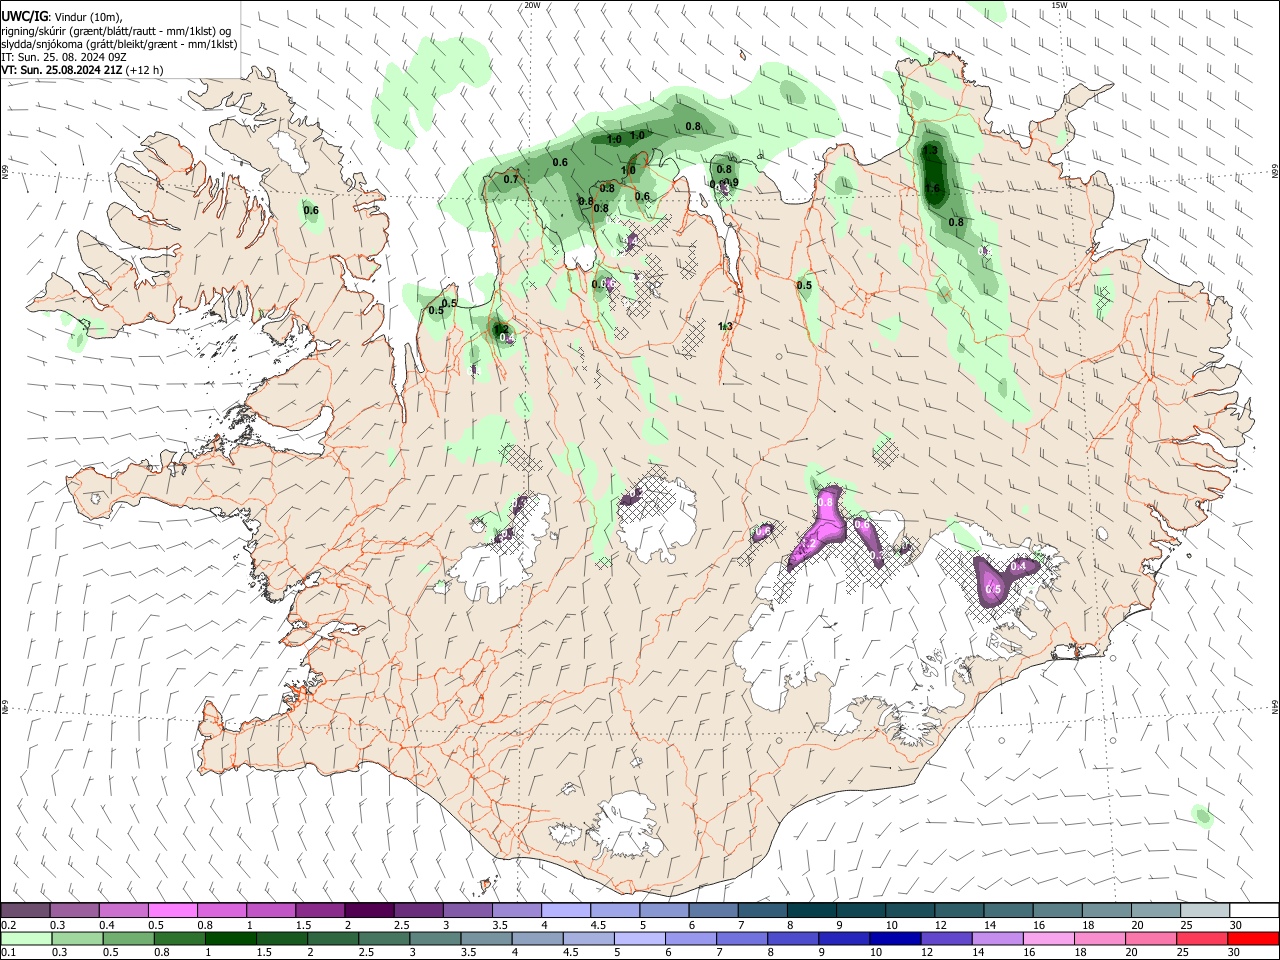Click the 0.1 label on bottom legend row

9,953
